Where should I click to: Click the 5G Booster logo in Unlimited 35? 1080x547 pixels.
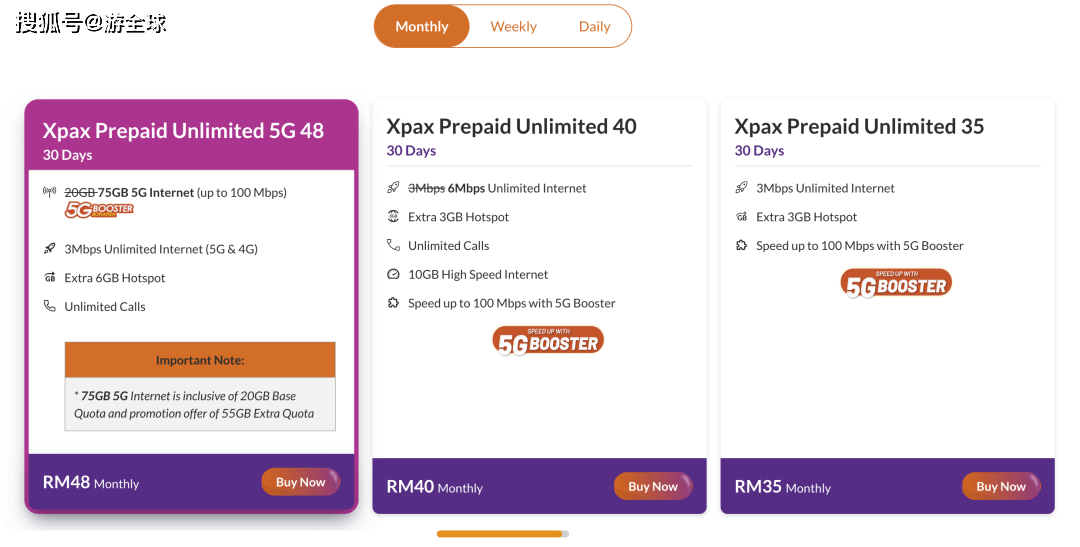(896, 283)
